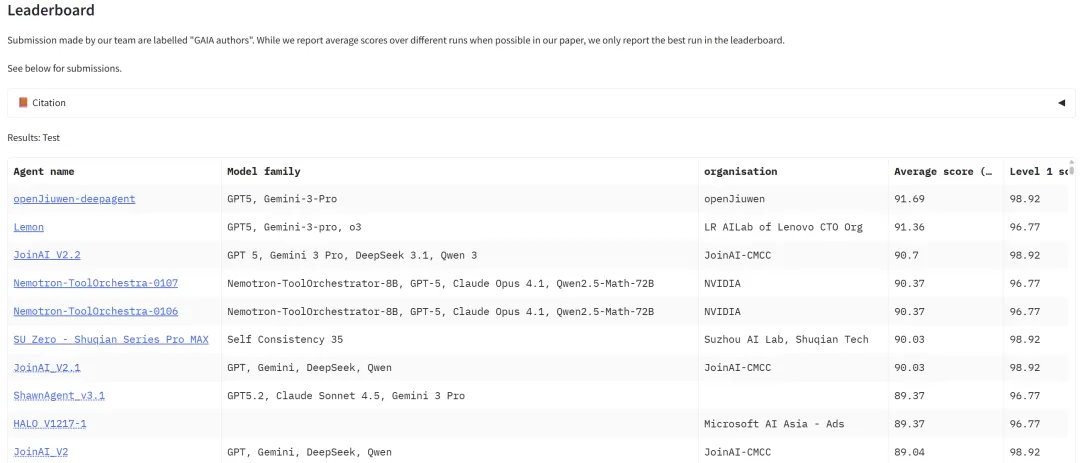This screenshot has height=463, width=1080.
Task: Open the Lemon agent link
Action: 28,227
